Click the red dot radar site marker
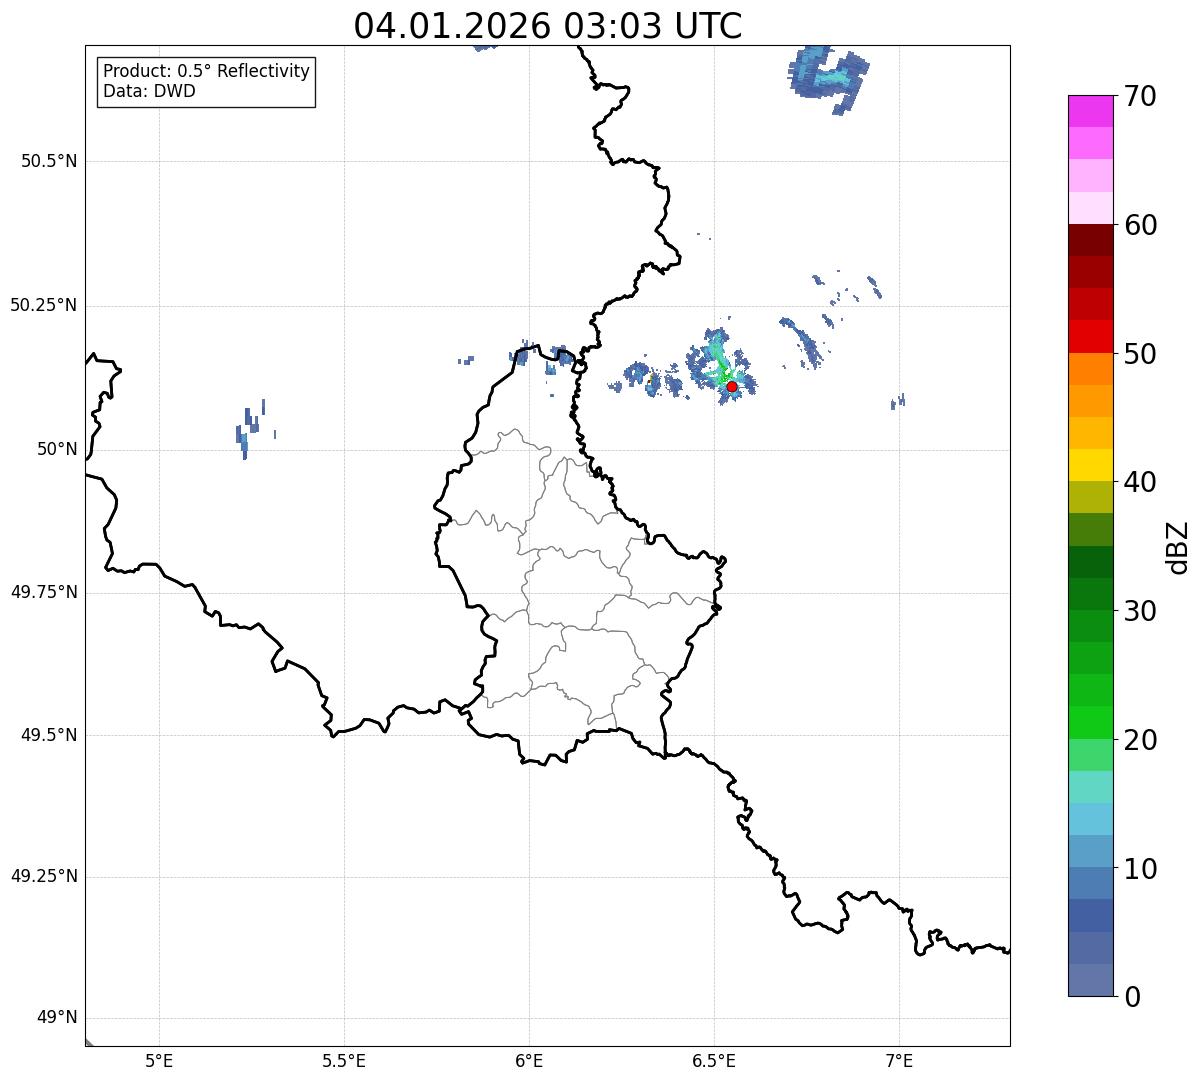The height and width of the screenshot is (1081, 1202). 731,386
